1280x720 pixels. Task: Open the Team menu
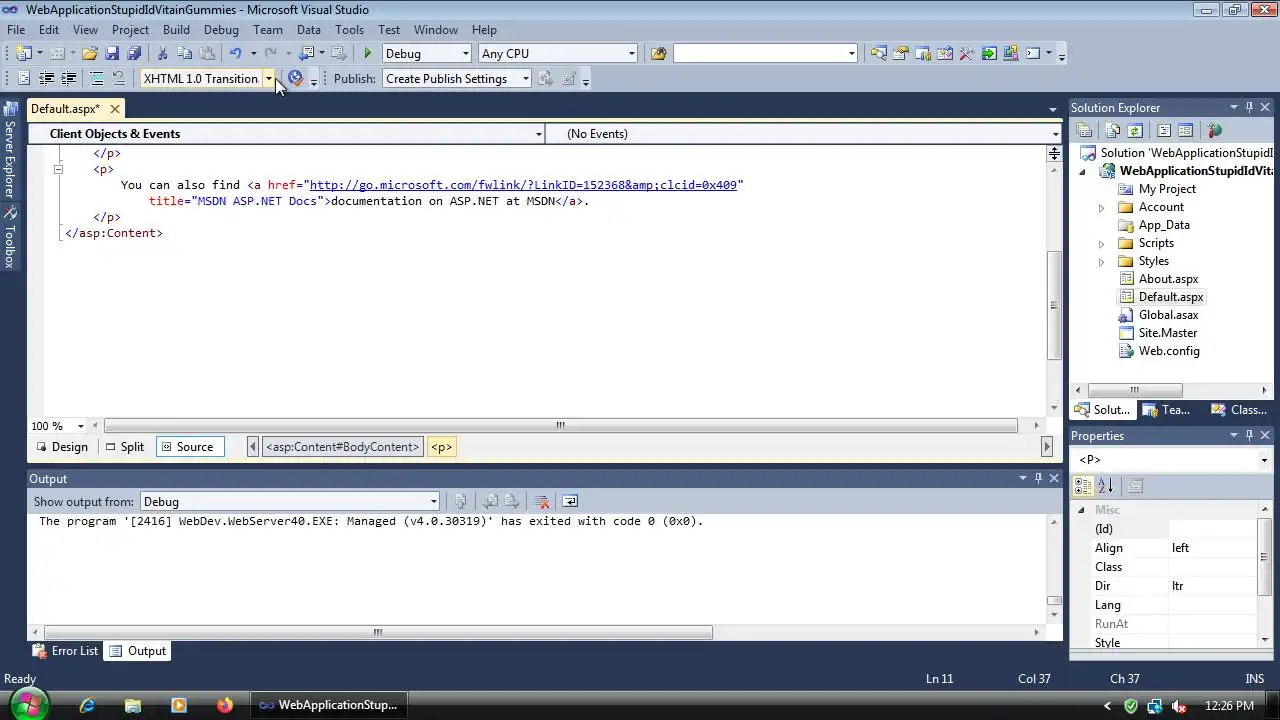tap(268, 30)
